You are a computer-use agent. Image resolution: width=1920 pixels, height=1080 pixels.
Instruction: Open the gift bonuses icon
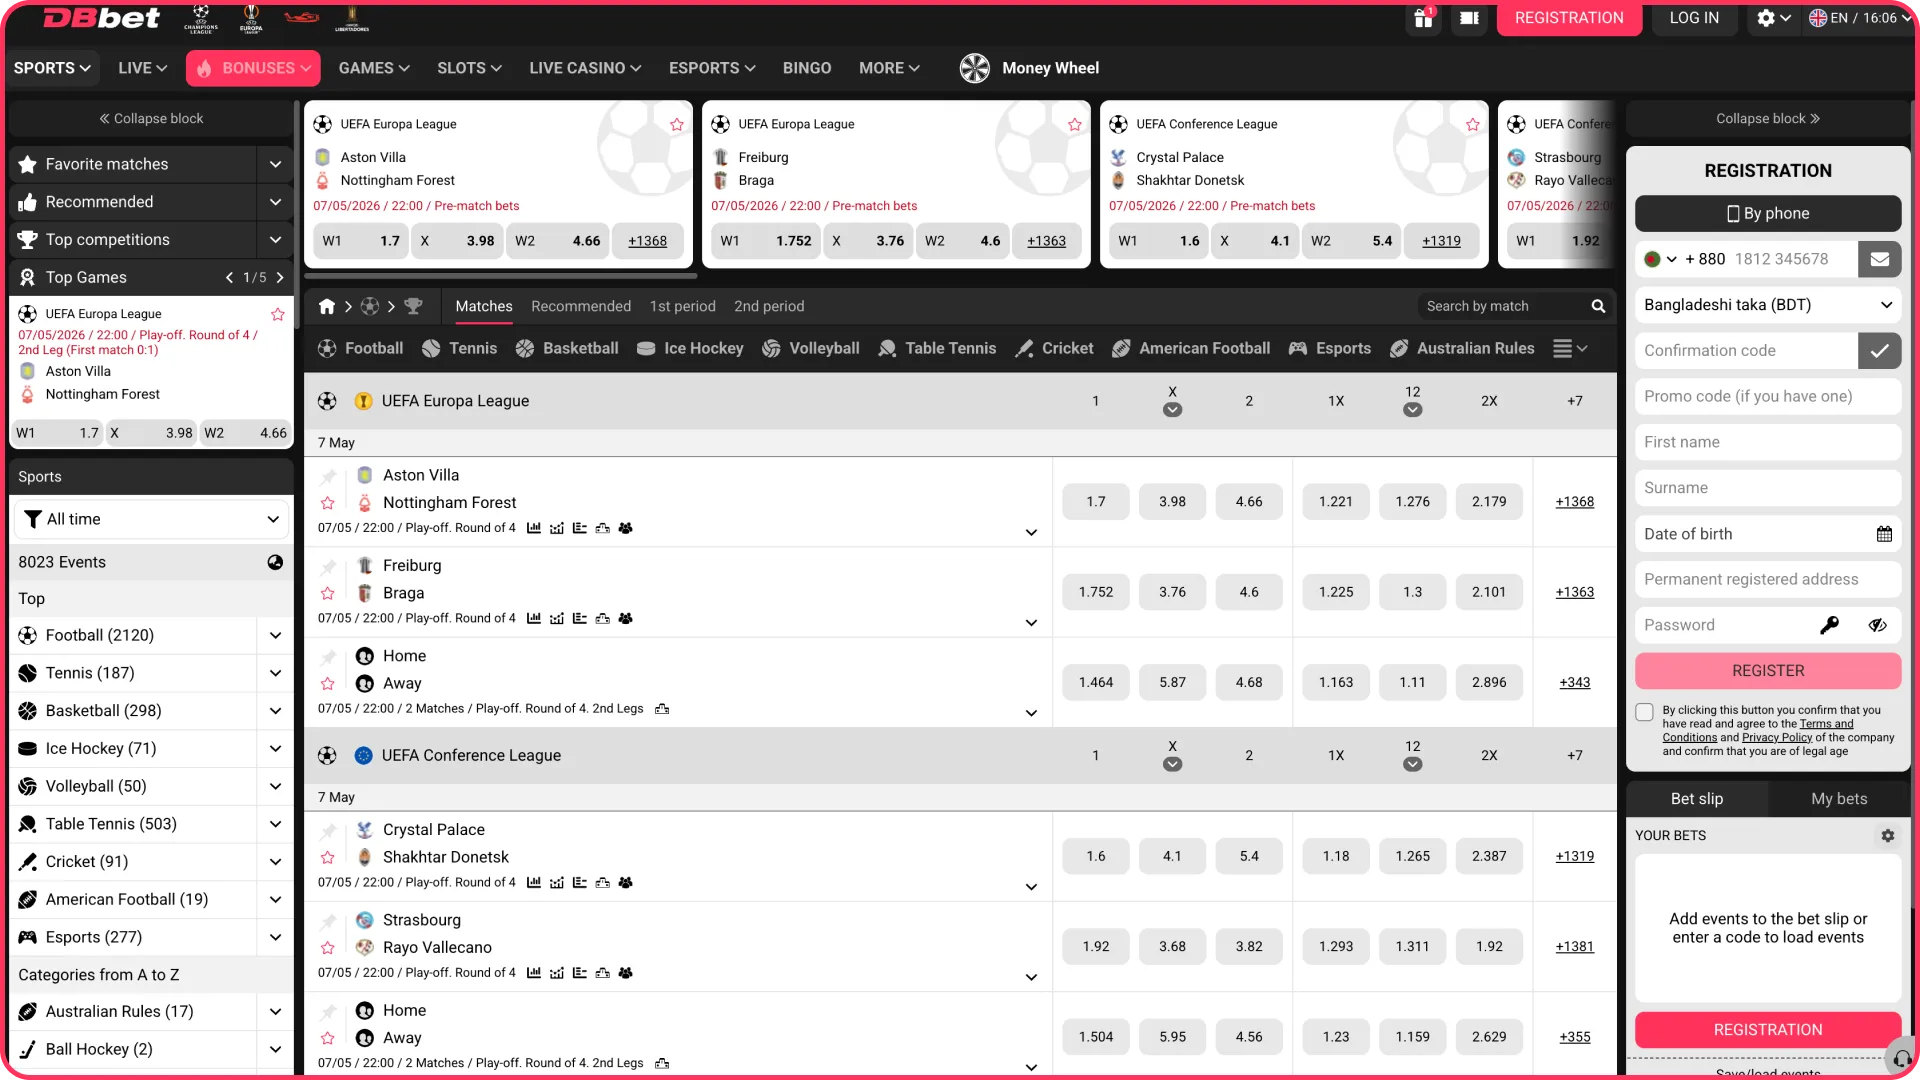(1423, 18)
